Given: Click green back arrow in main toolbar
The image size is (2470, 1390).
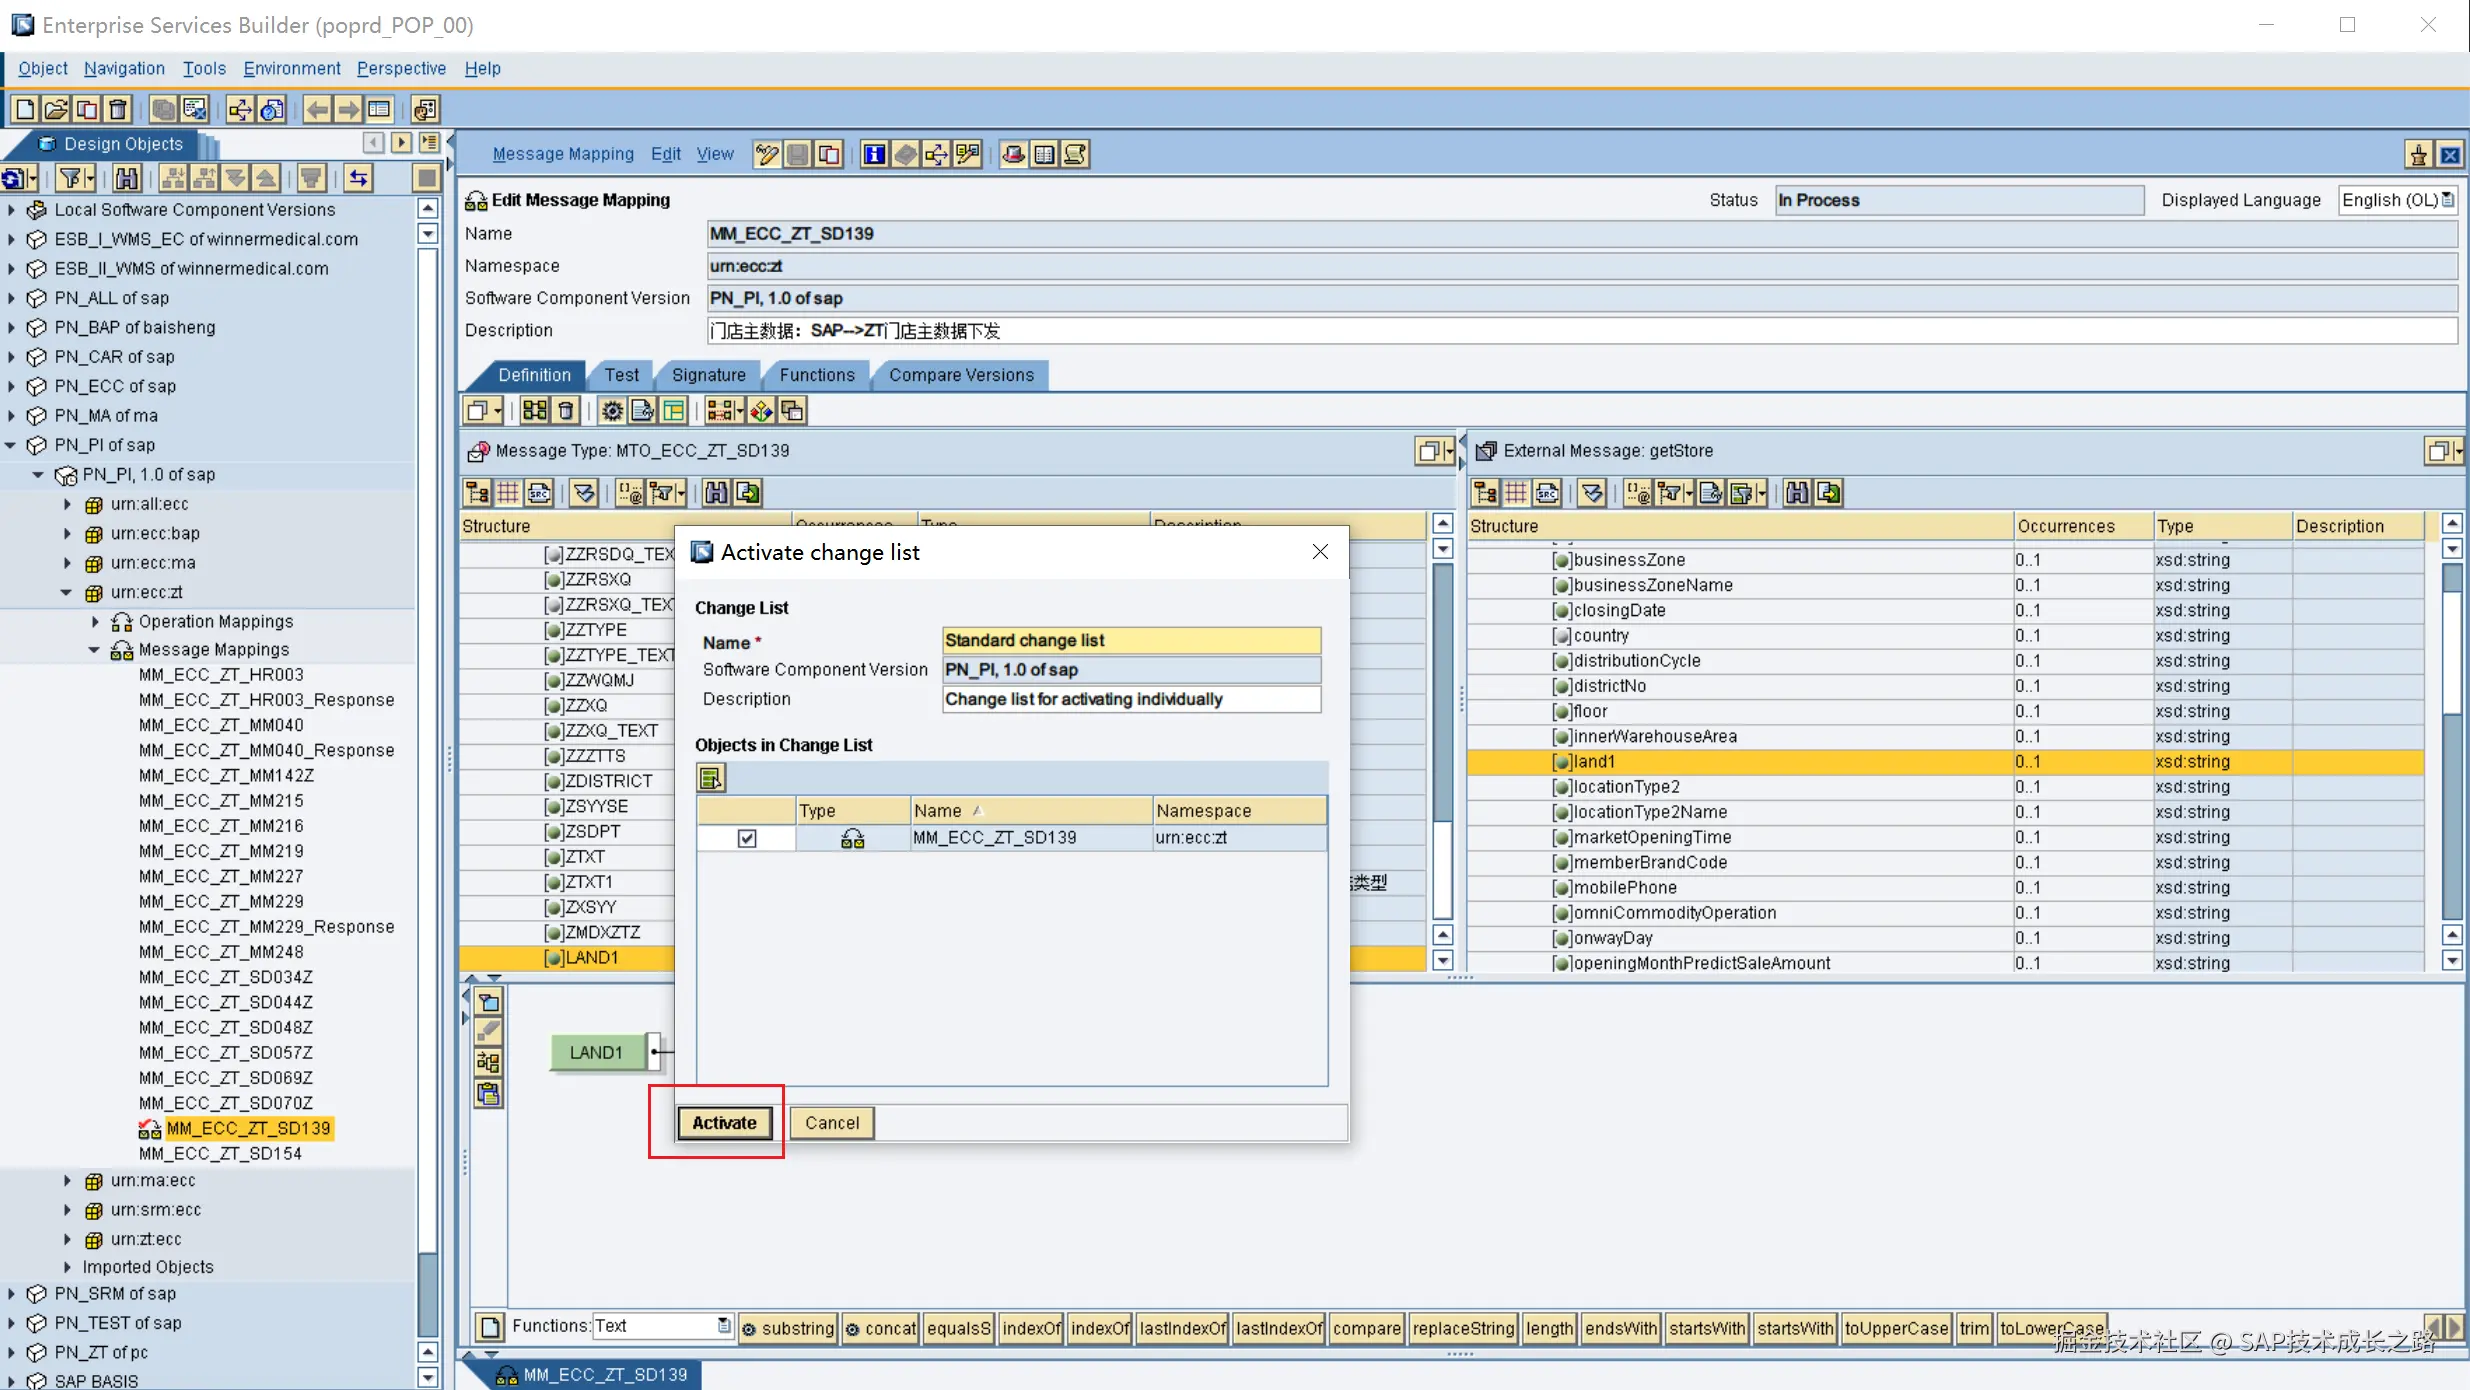Looking at the screenshot, I should coord(317,109).
